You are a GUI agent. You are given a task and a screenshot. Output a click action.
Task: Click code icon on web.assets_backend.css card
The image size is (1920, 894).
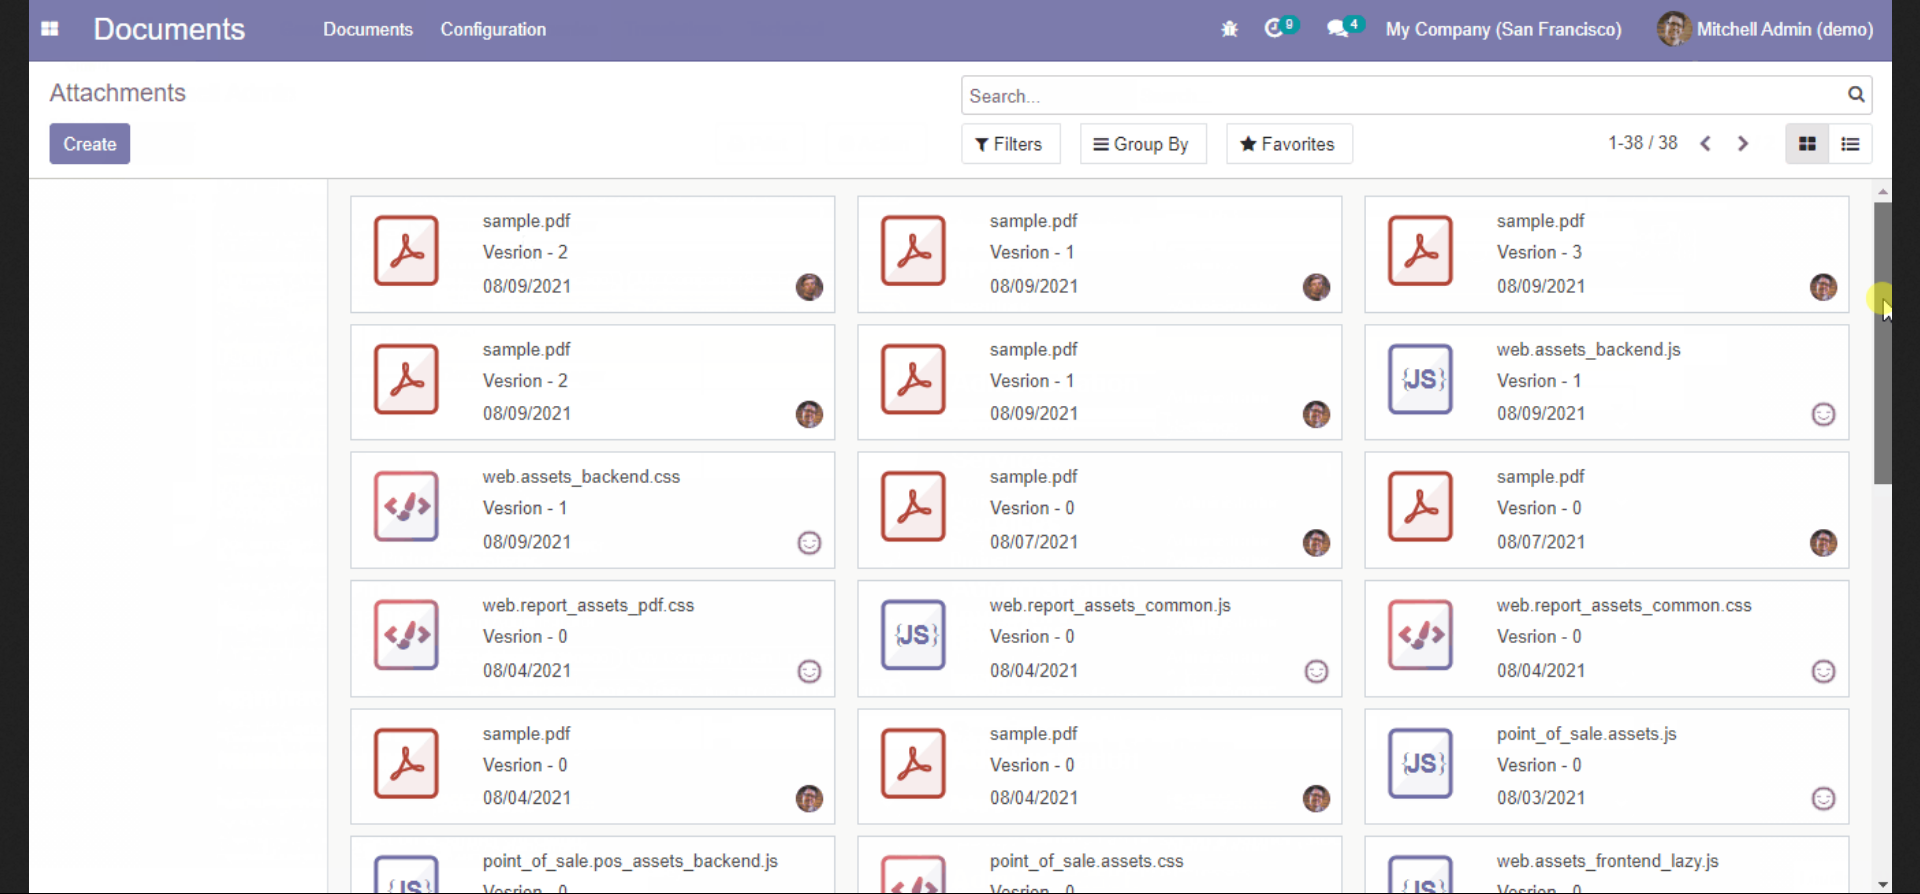pyautogui.click(x=406, y=507)
